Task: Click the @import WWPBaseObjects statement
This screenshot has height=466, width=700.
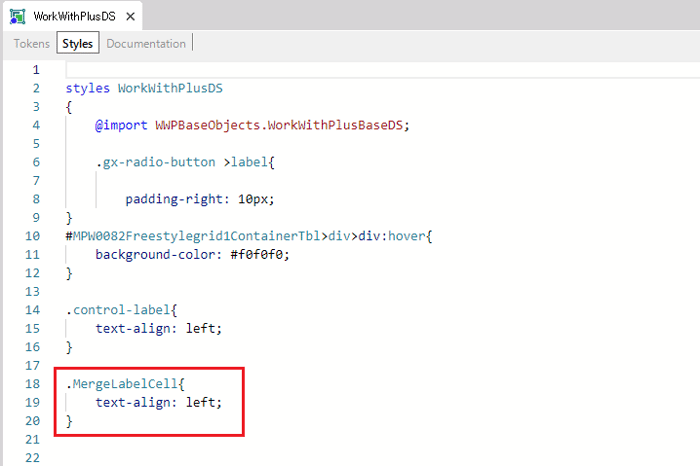Action: tap(253, 125)
